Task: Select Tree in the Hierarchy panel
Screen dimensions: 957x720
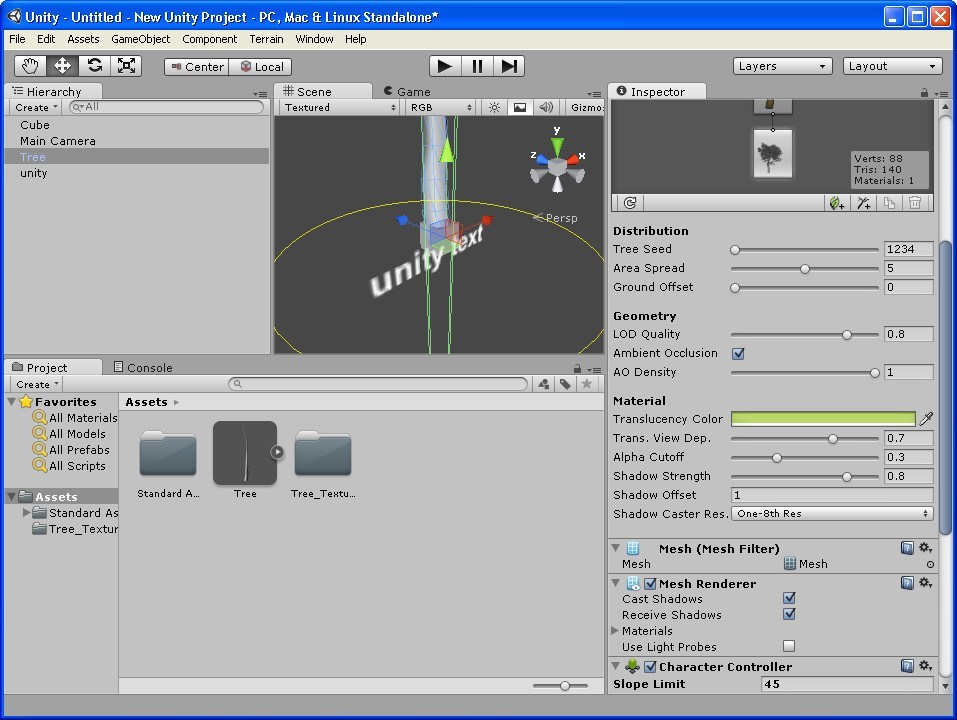Action: [33, 156]
